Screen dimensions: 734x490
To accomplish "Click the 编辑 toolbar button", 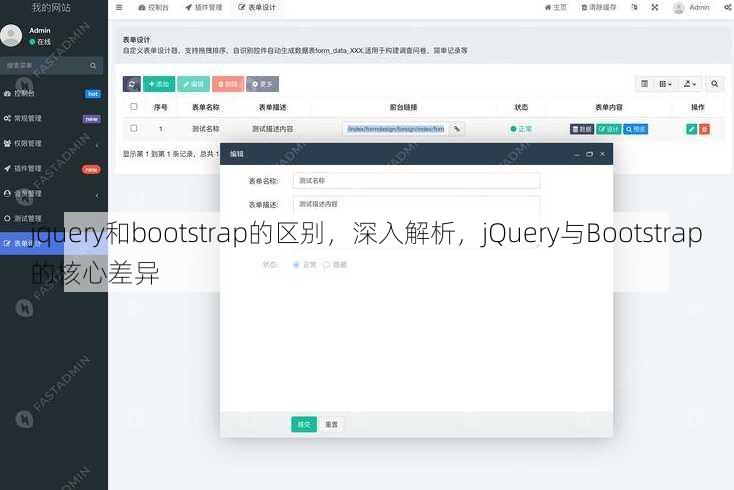I will click(193, 84).
